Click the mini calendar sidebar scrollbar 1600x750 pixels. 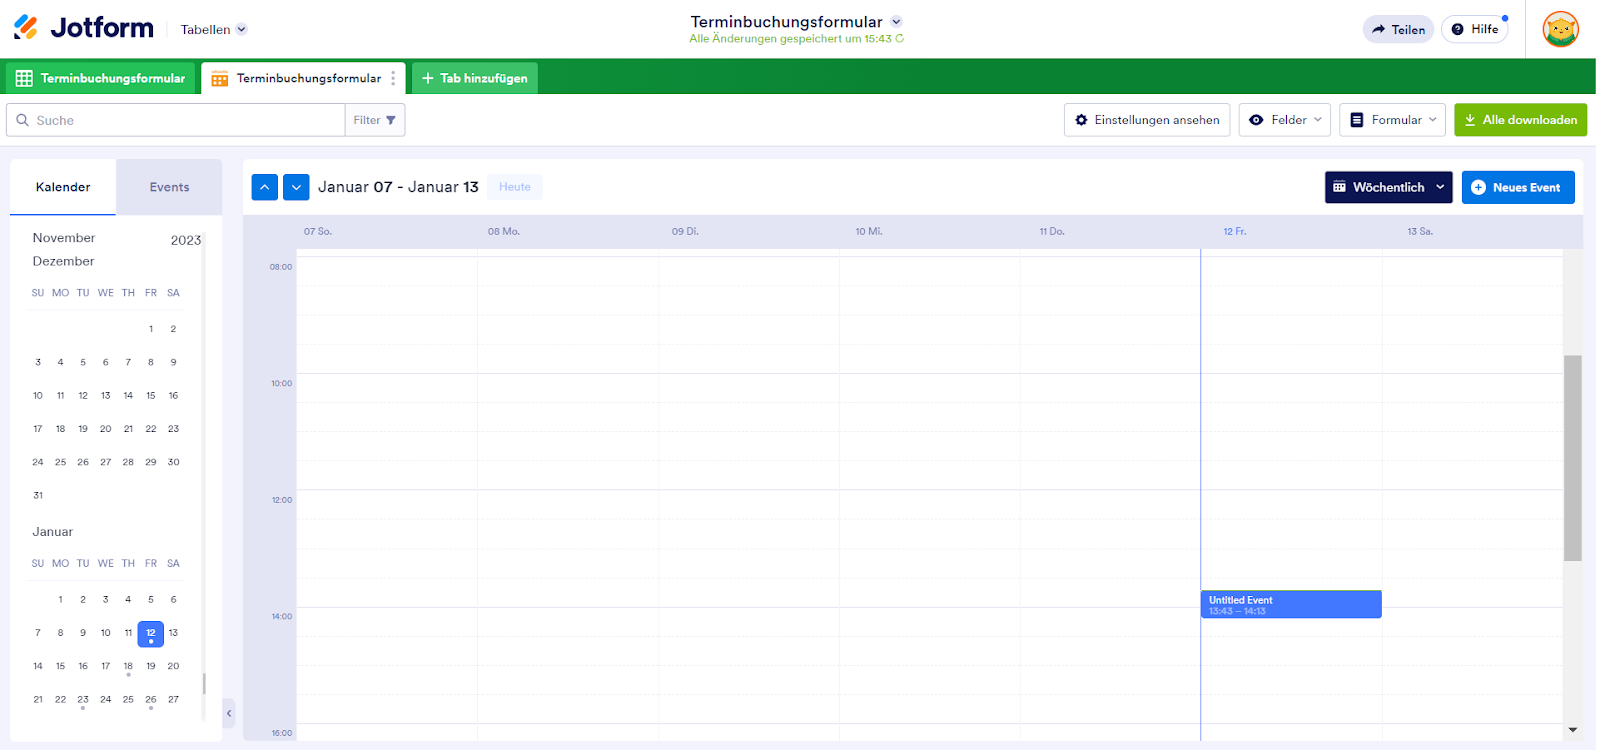click(204, 684)
